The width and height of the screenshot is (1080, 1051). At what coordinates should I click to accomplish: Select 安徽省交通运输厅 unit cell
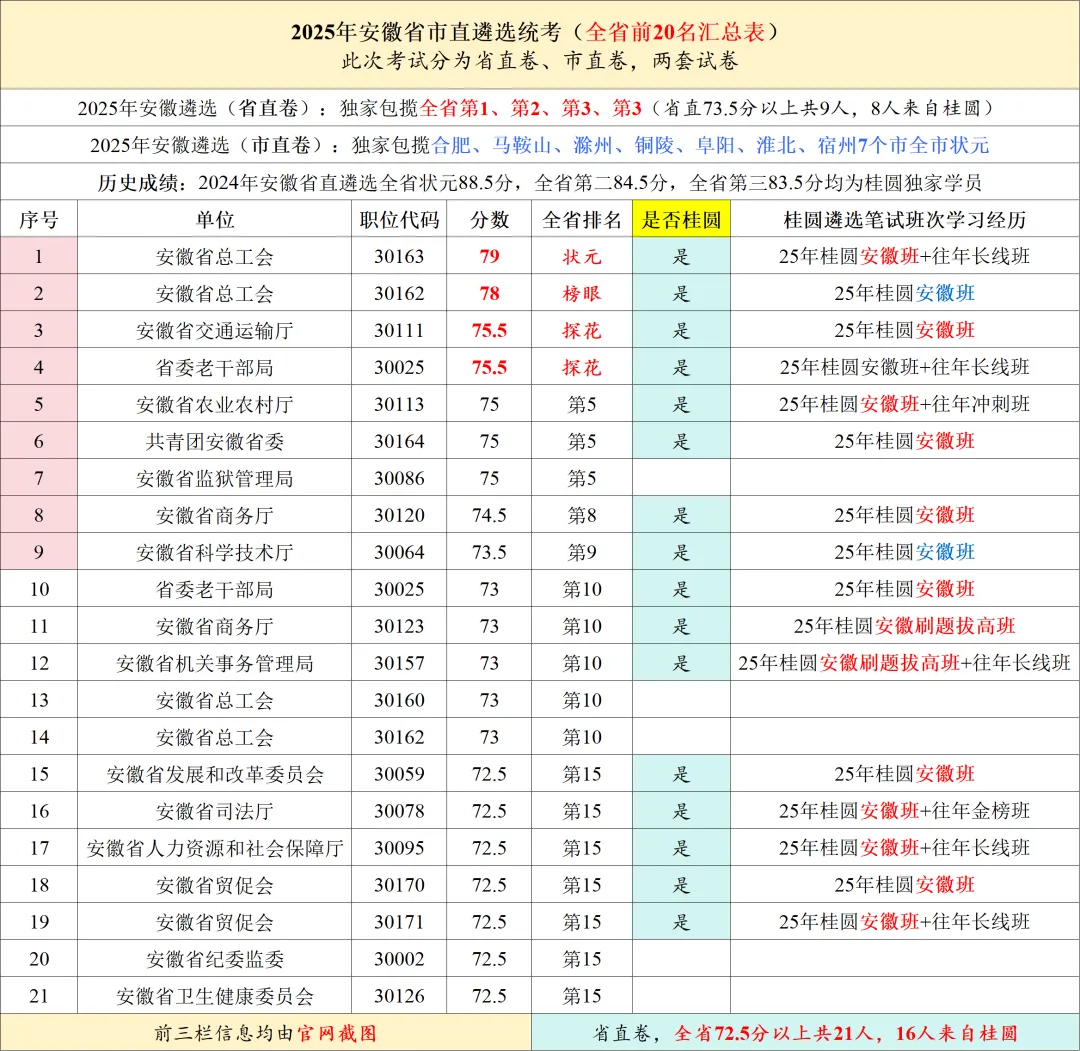[x=214, y=330]
